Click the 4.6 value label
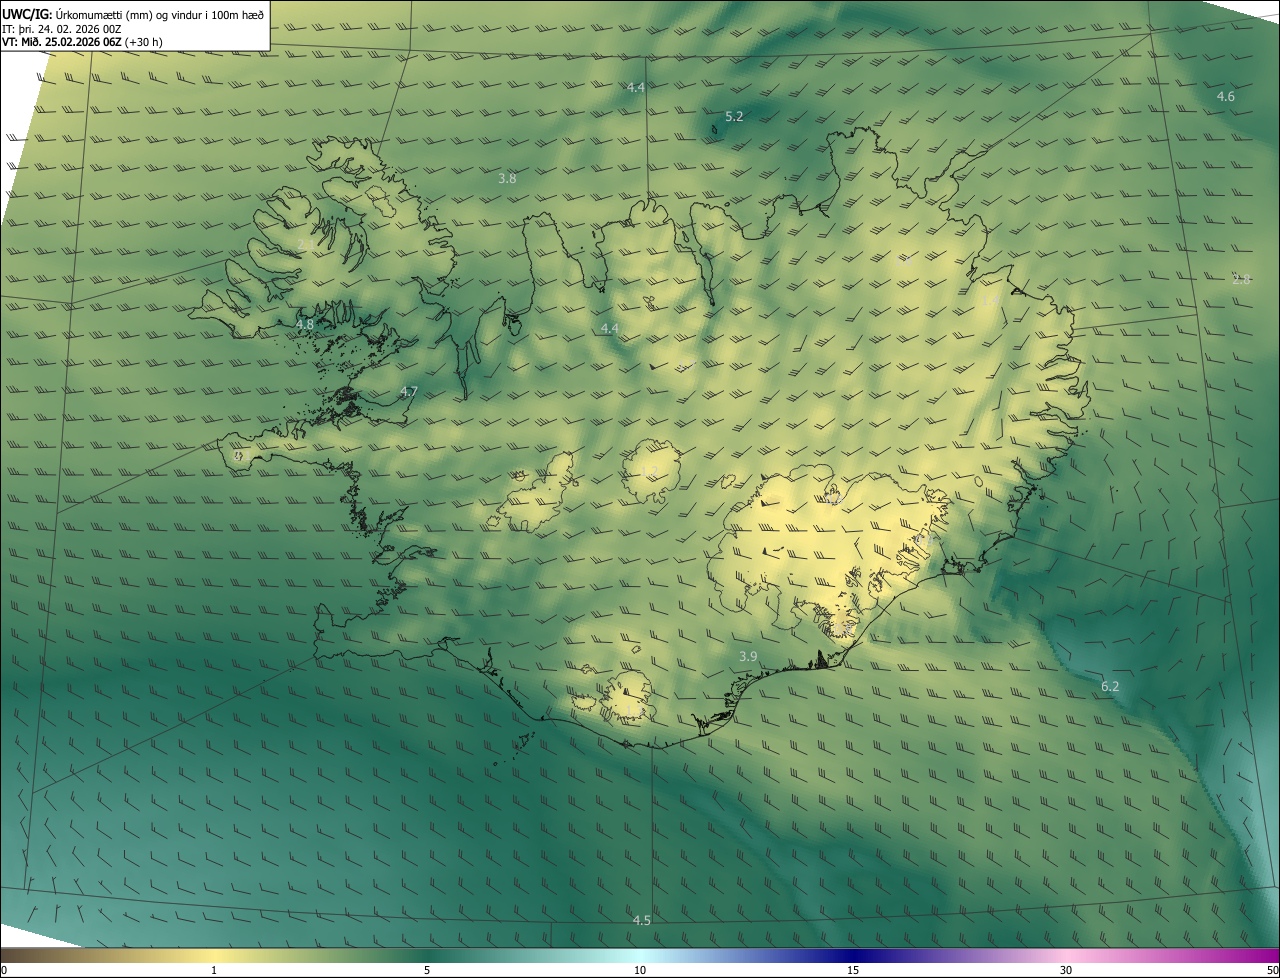Viewport: 1280px width, 978px height. [1225, 97]
